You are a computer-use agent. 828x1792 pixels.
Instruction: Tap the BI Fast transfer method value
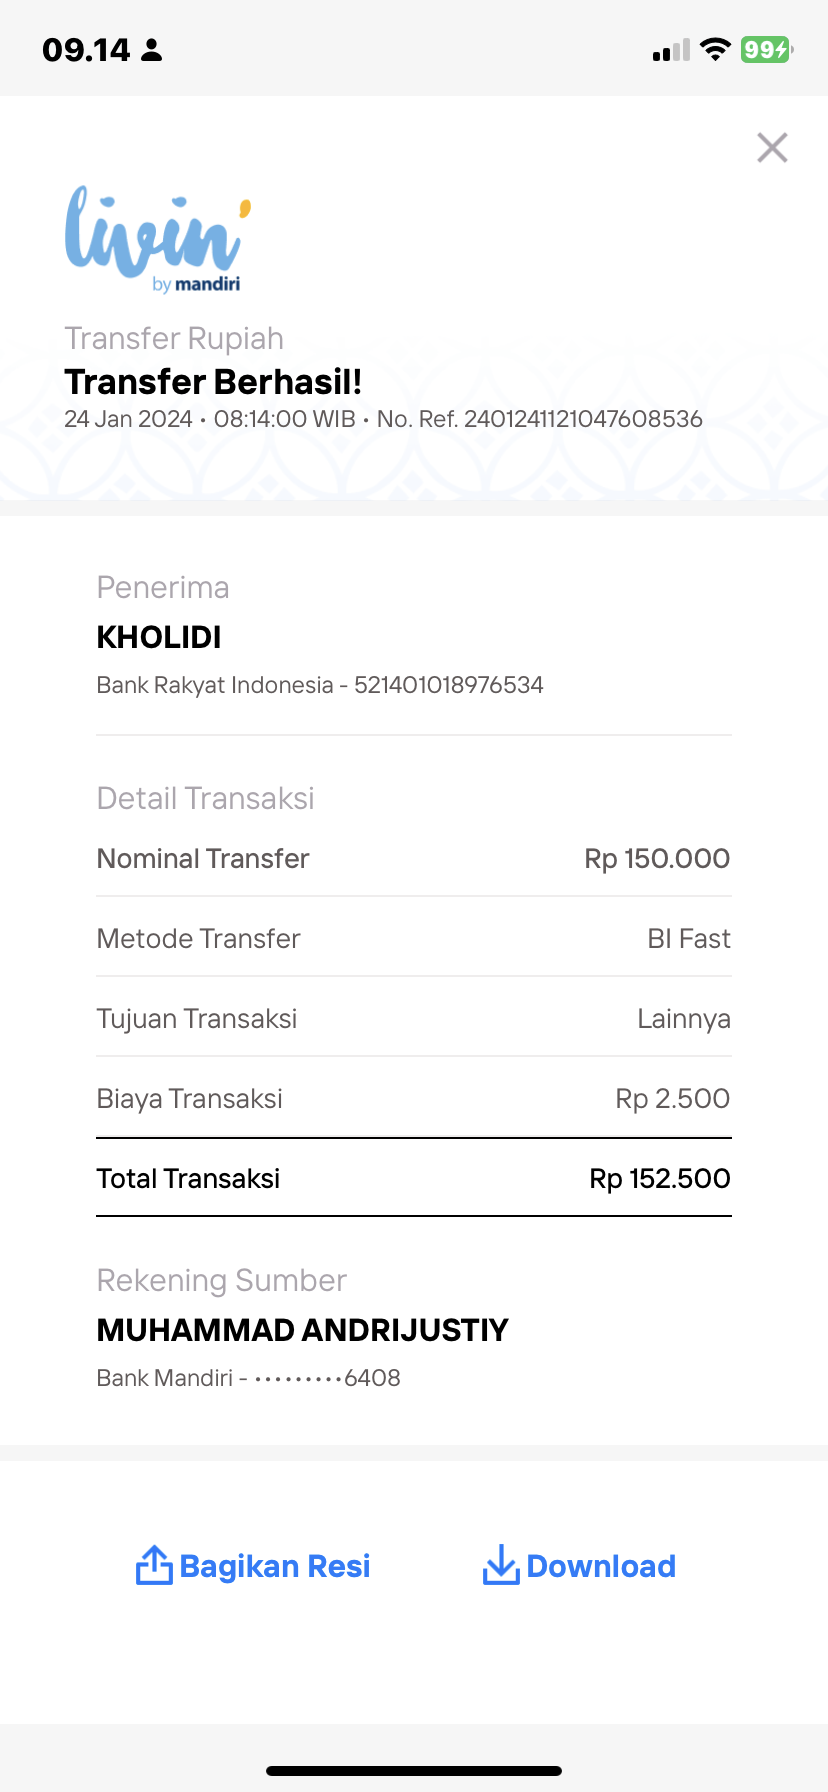click(x=689, y=938)
